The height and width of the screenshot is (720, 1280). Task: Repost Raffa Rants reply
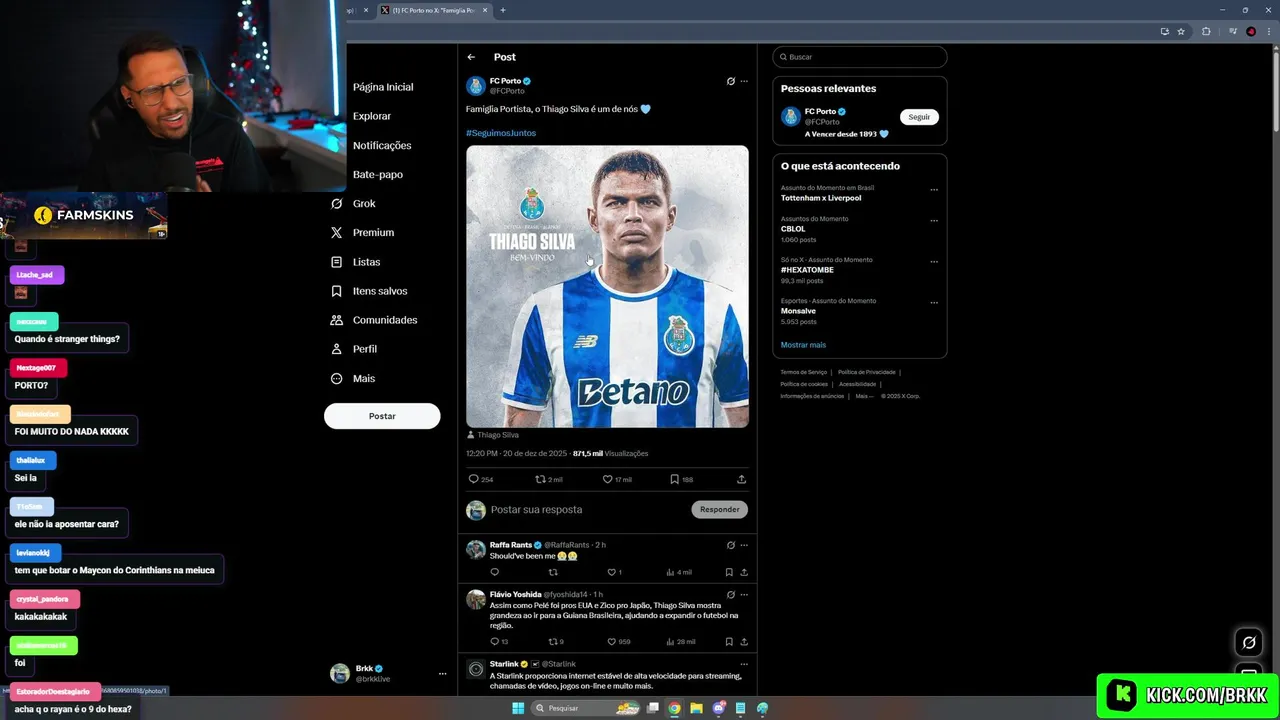553,572
